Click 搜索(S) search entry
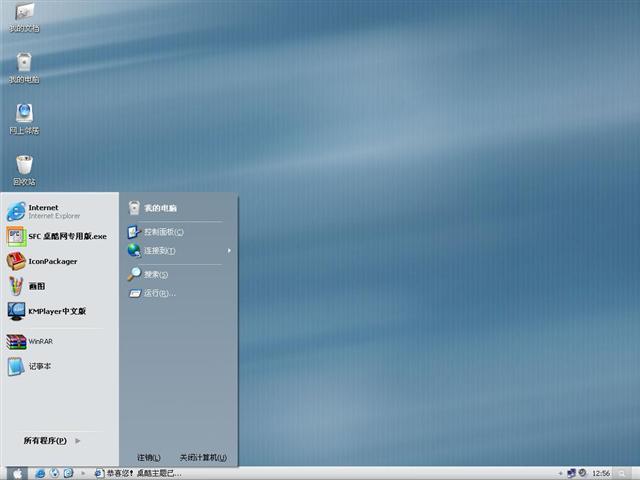 click(155, 274)
